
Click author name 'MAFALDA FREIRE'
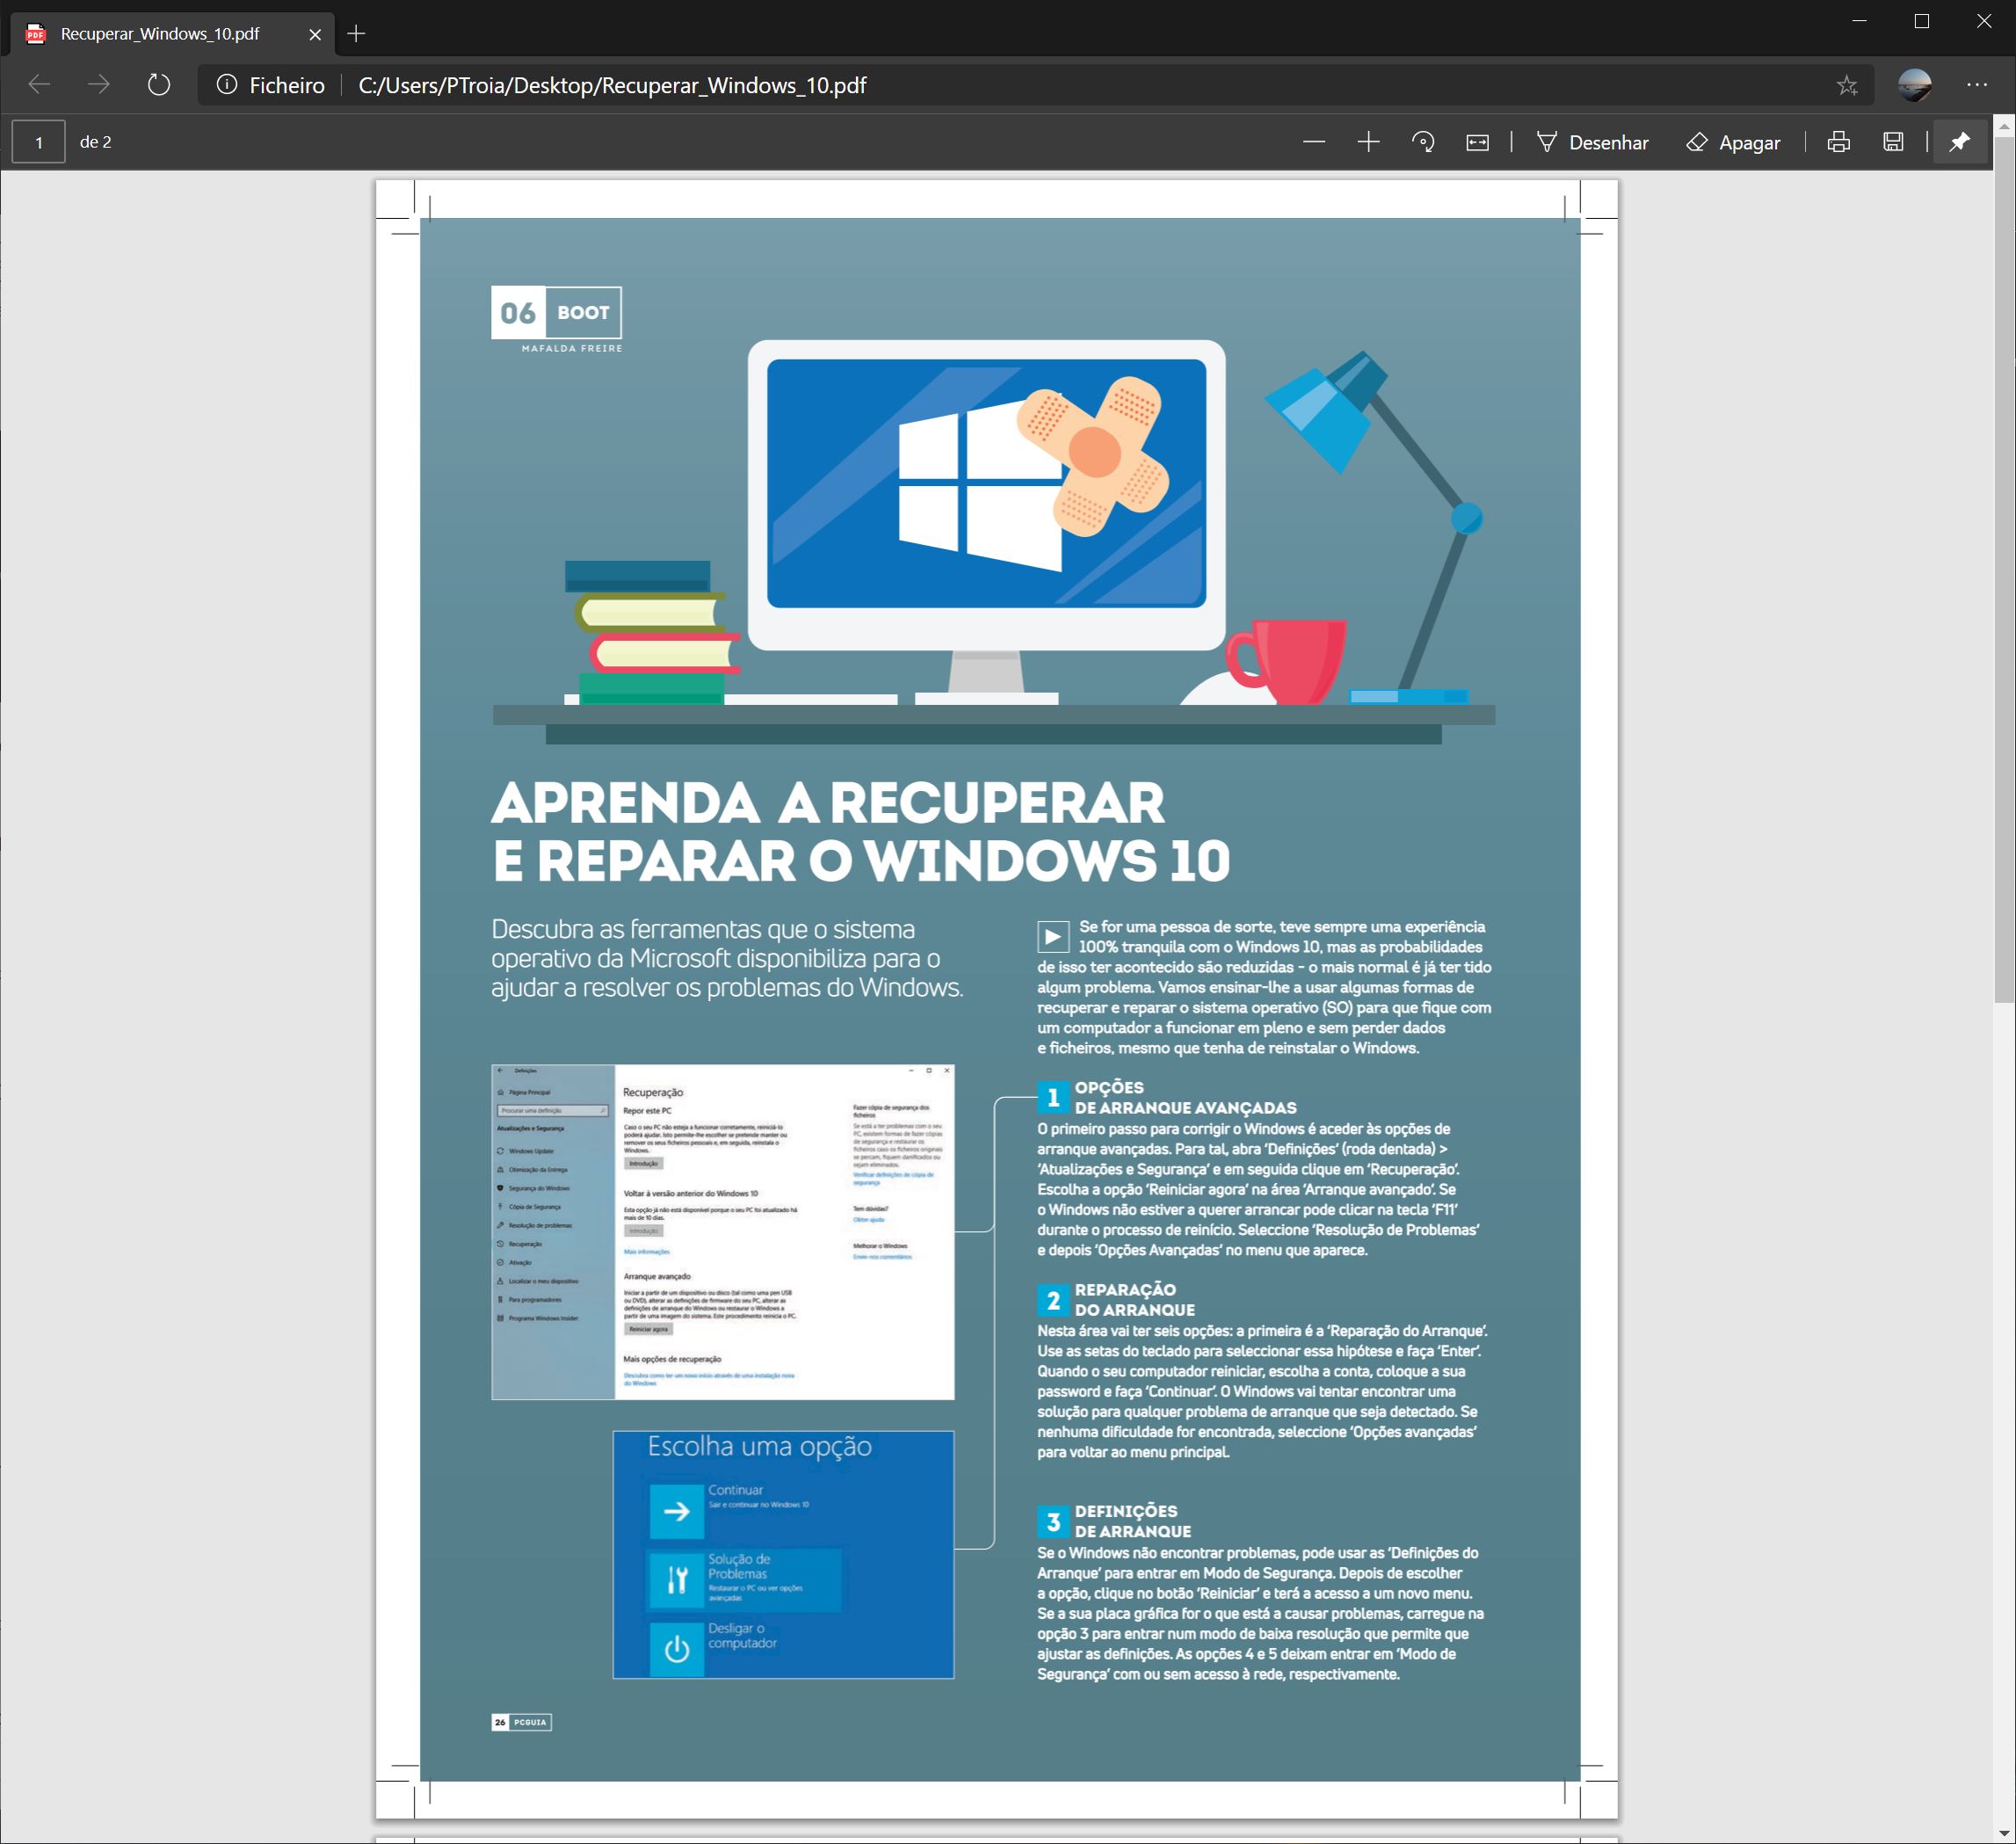pos(572,348)
